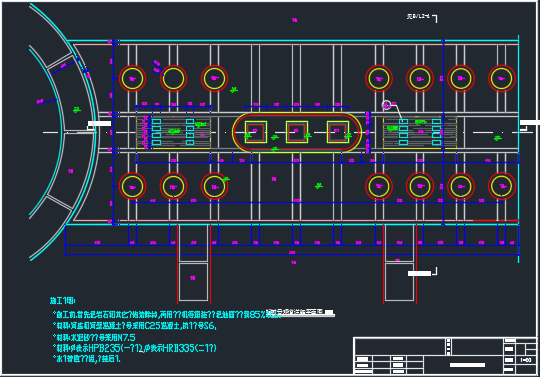Click the left rectangular chamber below the plan

[194, 282]
